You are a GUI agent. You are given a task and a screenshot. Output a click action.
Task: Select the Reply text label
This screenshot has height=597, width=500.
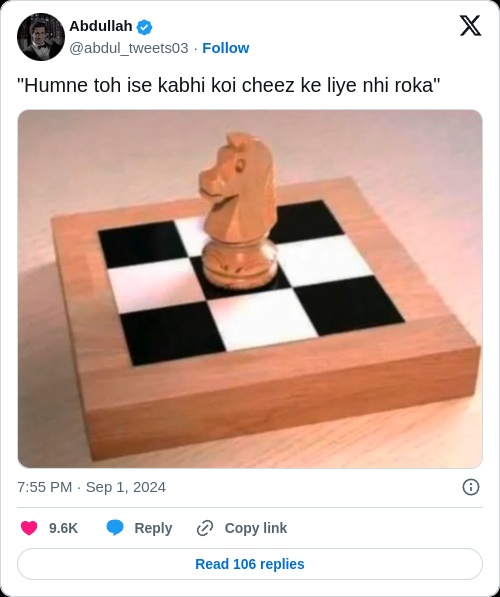(153, 528)
